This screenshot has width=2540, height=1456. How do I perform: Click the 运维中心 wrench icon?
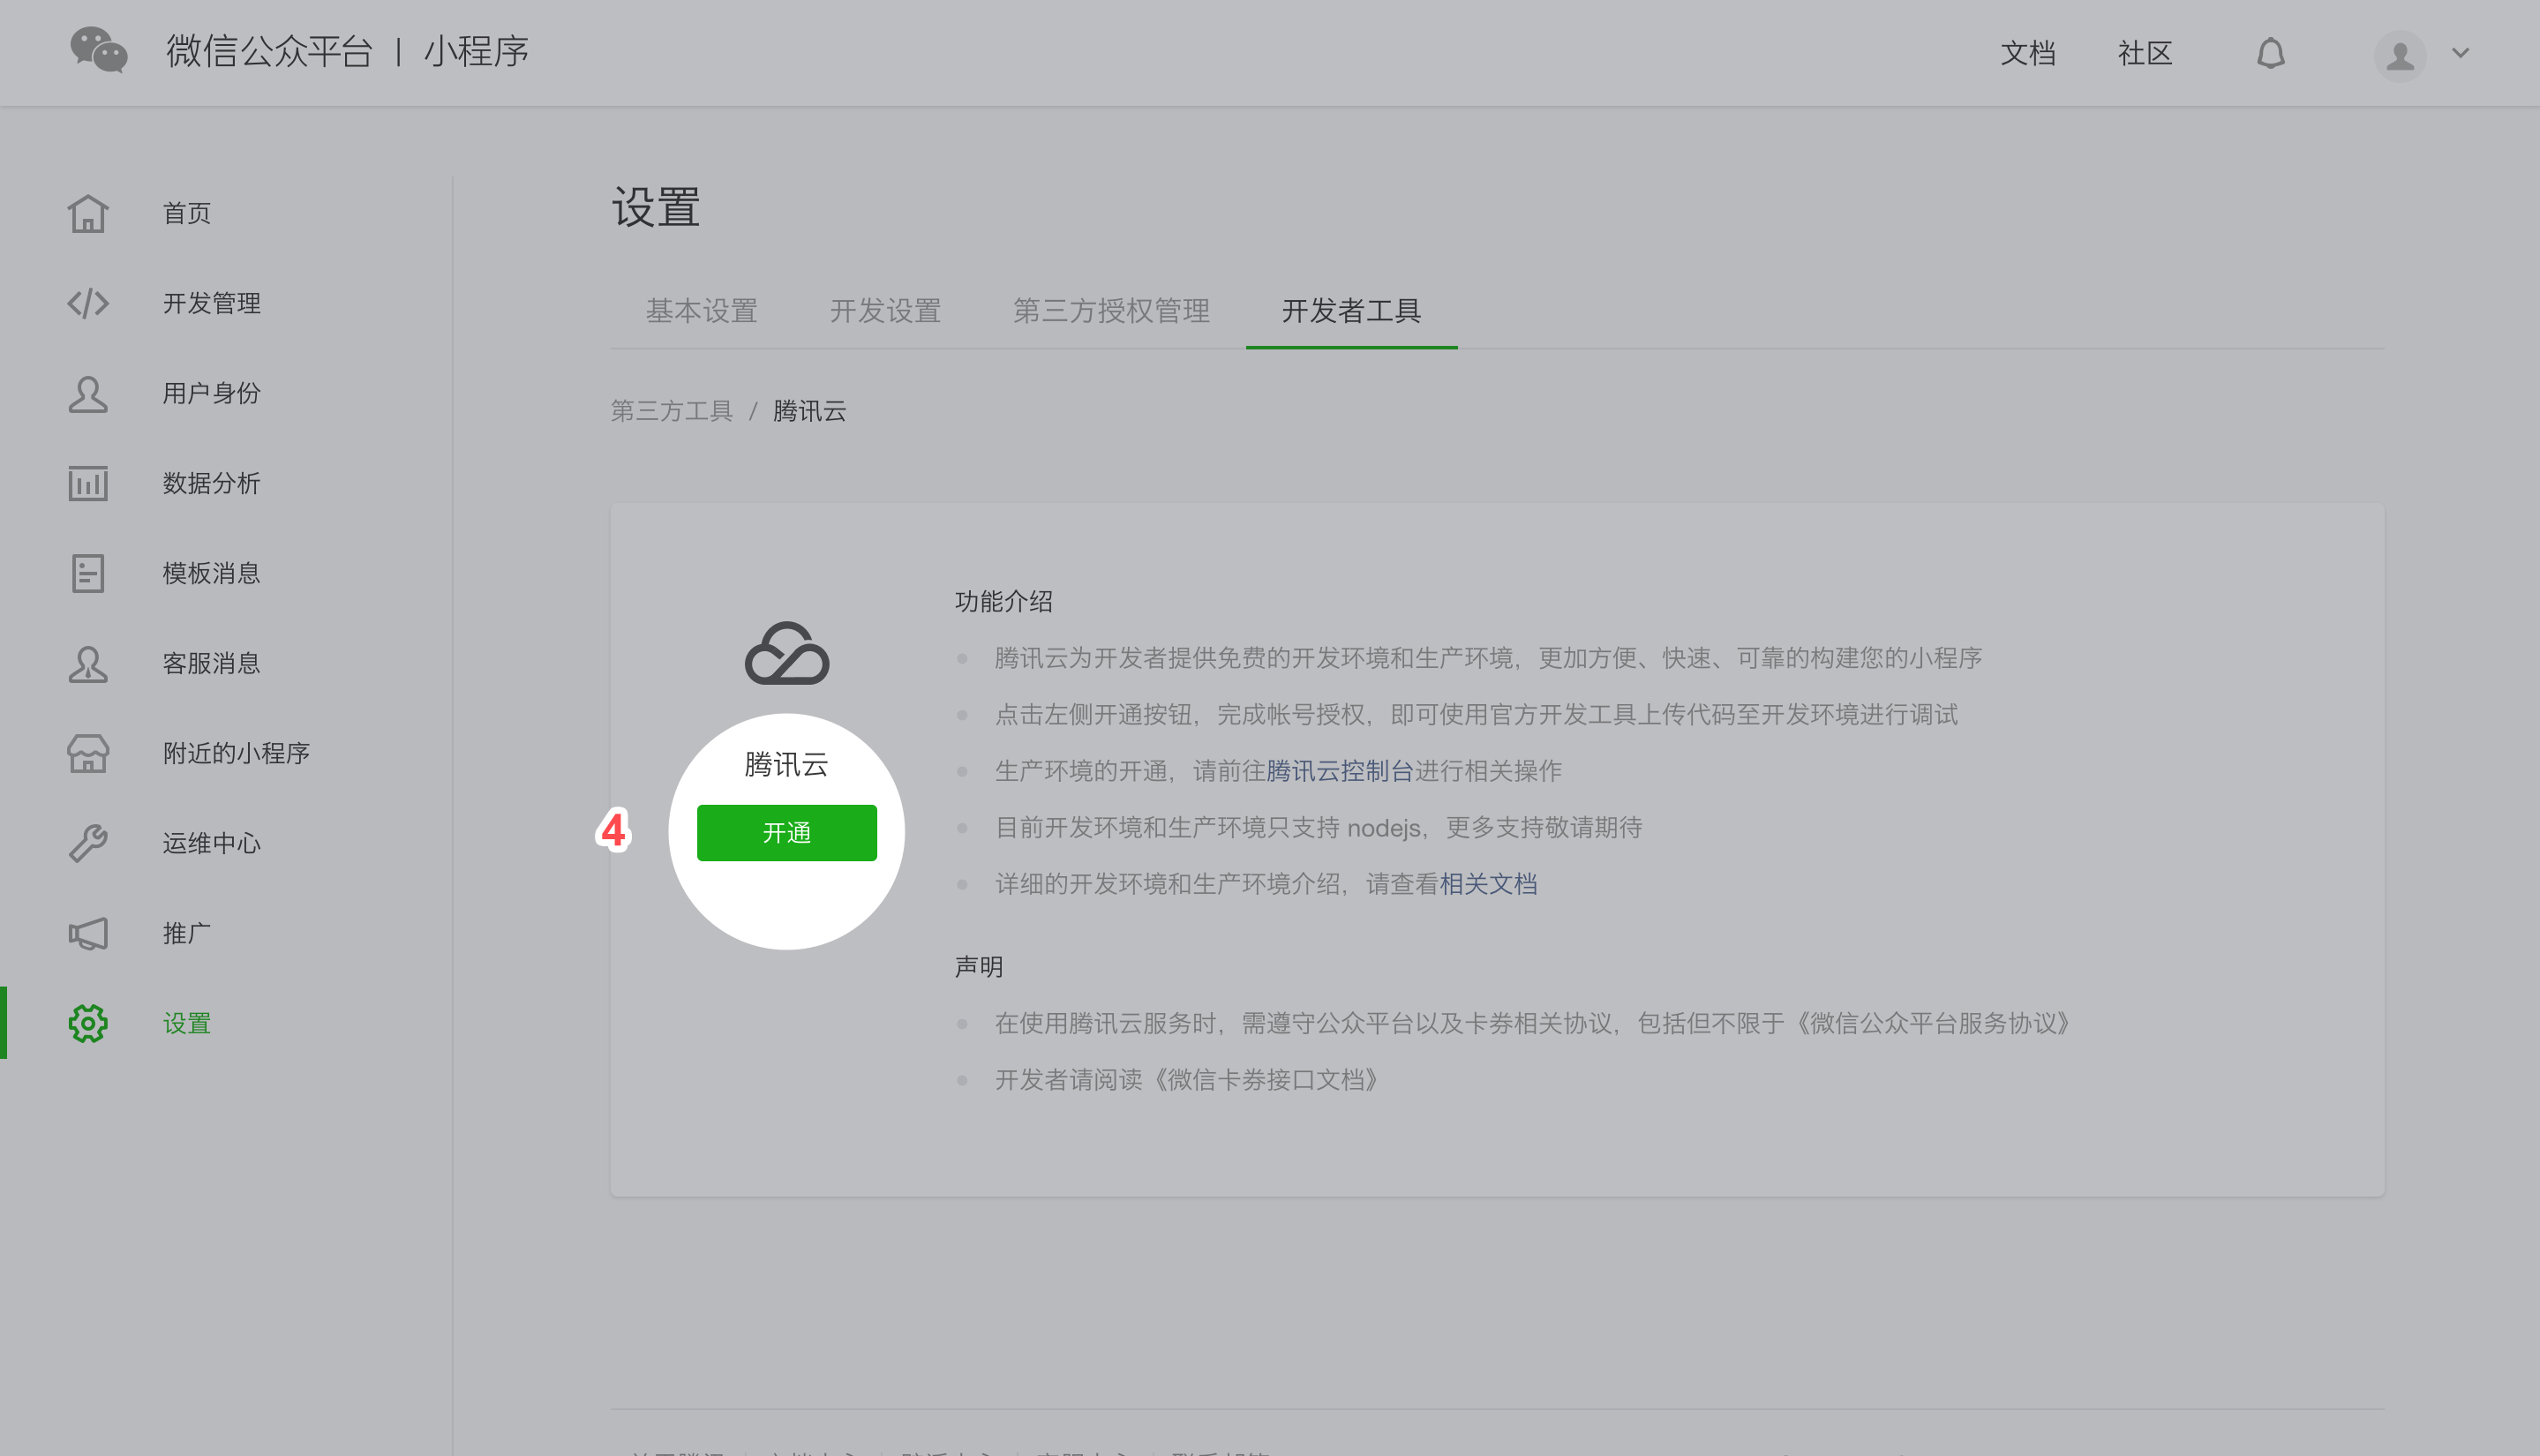coord(88,843)
